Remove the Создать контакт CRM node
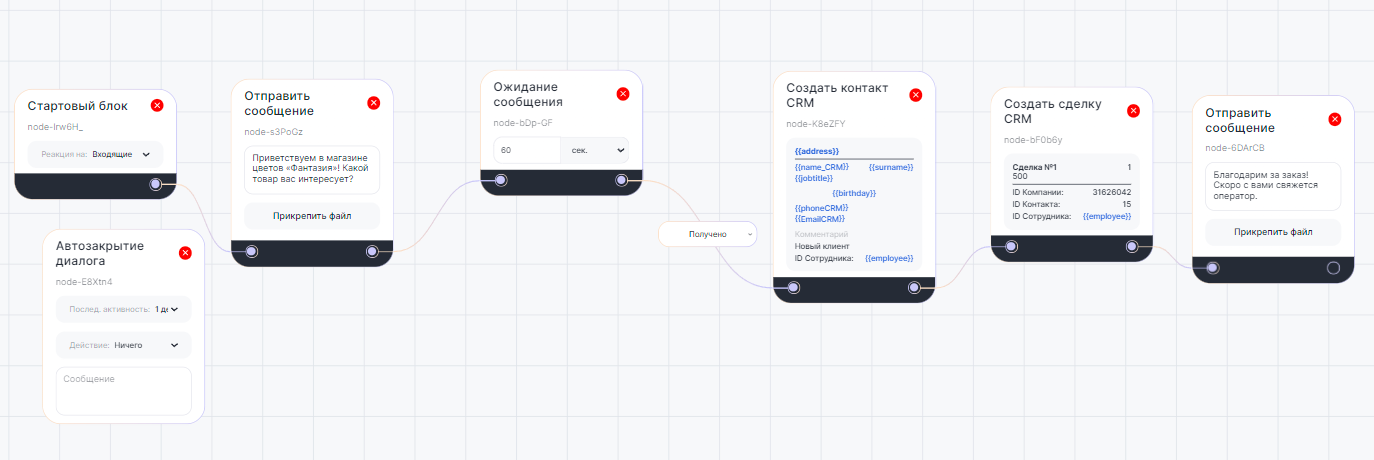The width and height of the screenshot is (1374, 460). [x=915, y=95]
